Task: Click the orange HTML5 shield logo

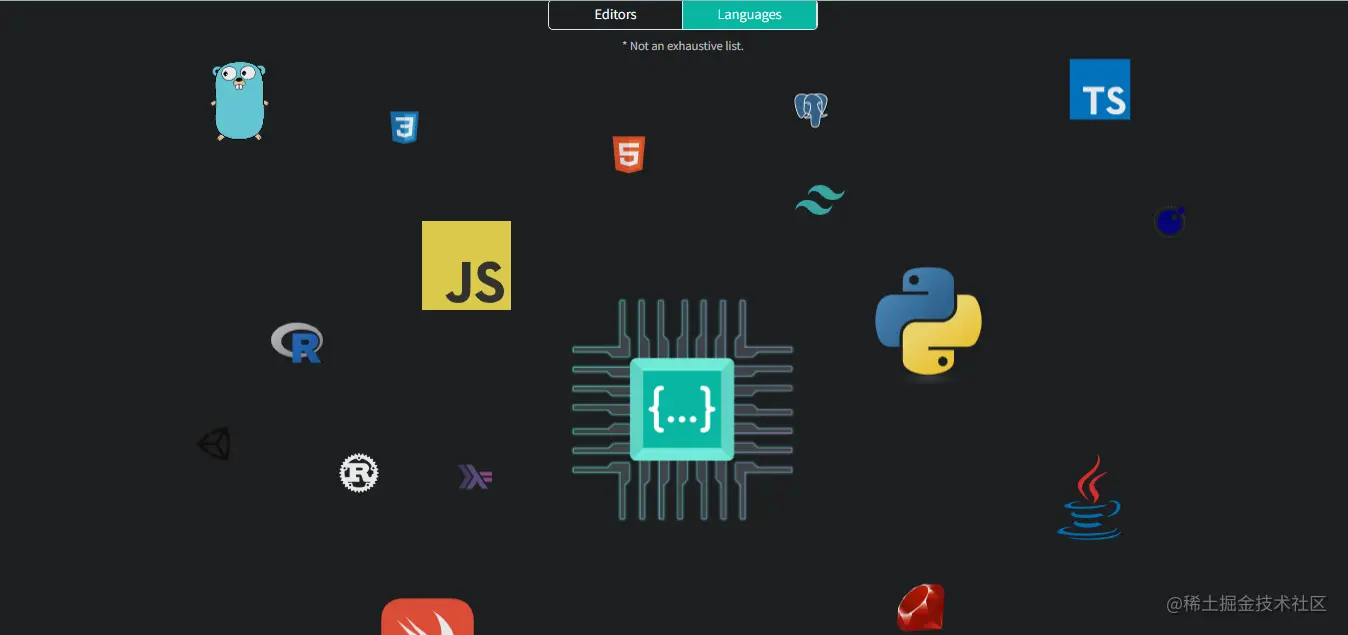Action: (x=629, y=155)
